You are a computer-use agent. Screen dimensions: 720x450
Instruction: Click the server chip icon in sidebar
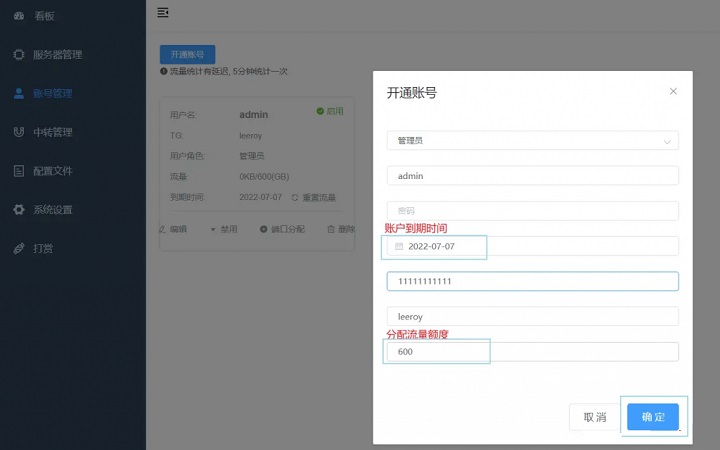19,54
